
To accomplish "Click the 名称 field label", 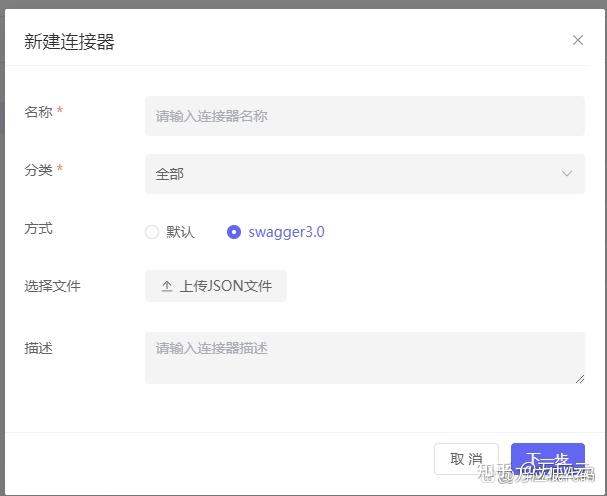I will (38, 112).
